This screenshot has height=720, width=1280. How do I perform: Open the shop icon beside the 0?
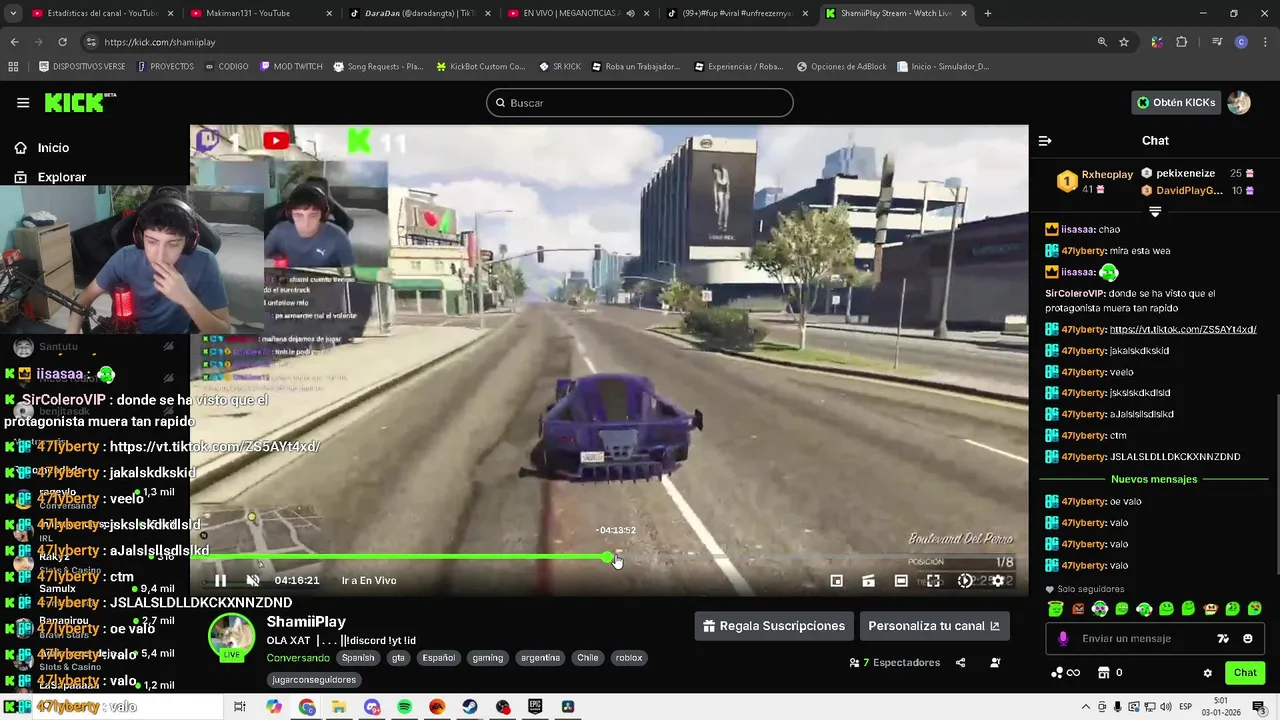(x=1104, y=673)
